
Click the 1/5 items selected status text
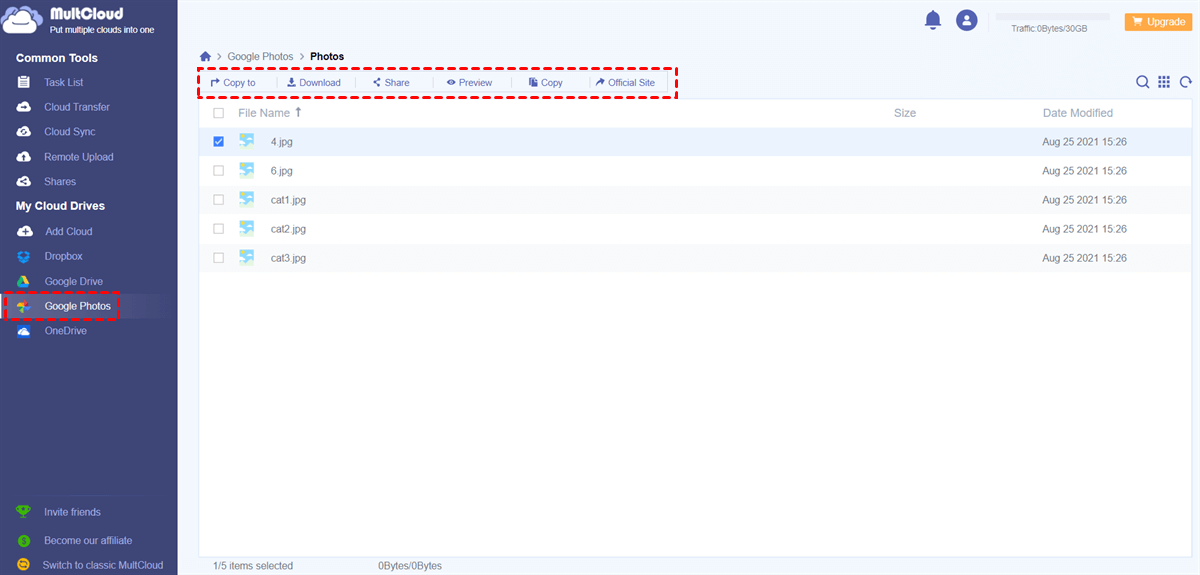tap(253, 566)
